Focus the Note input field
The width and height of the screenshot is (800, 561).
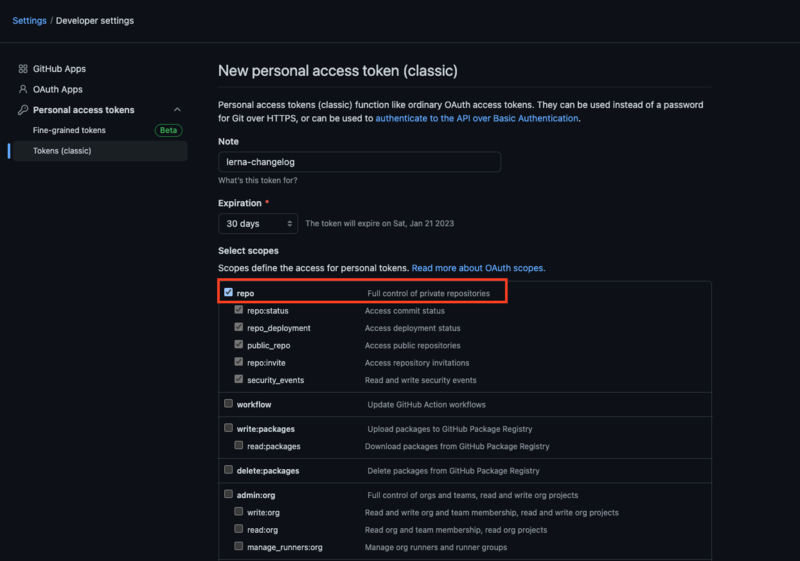pyautogui.click(x=359, y=162)
